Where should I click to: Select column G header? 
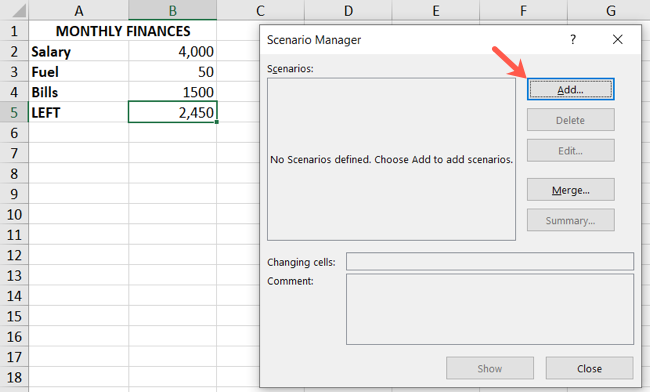(610, 10)
